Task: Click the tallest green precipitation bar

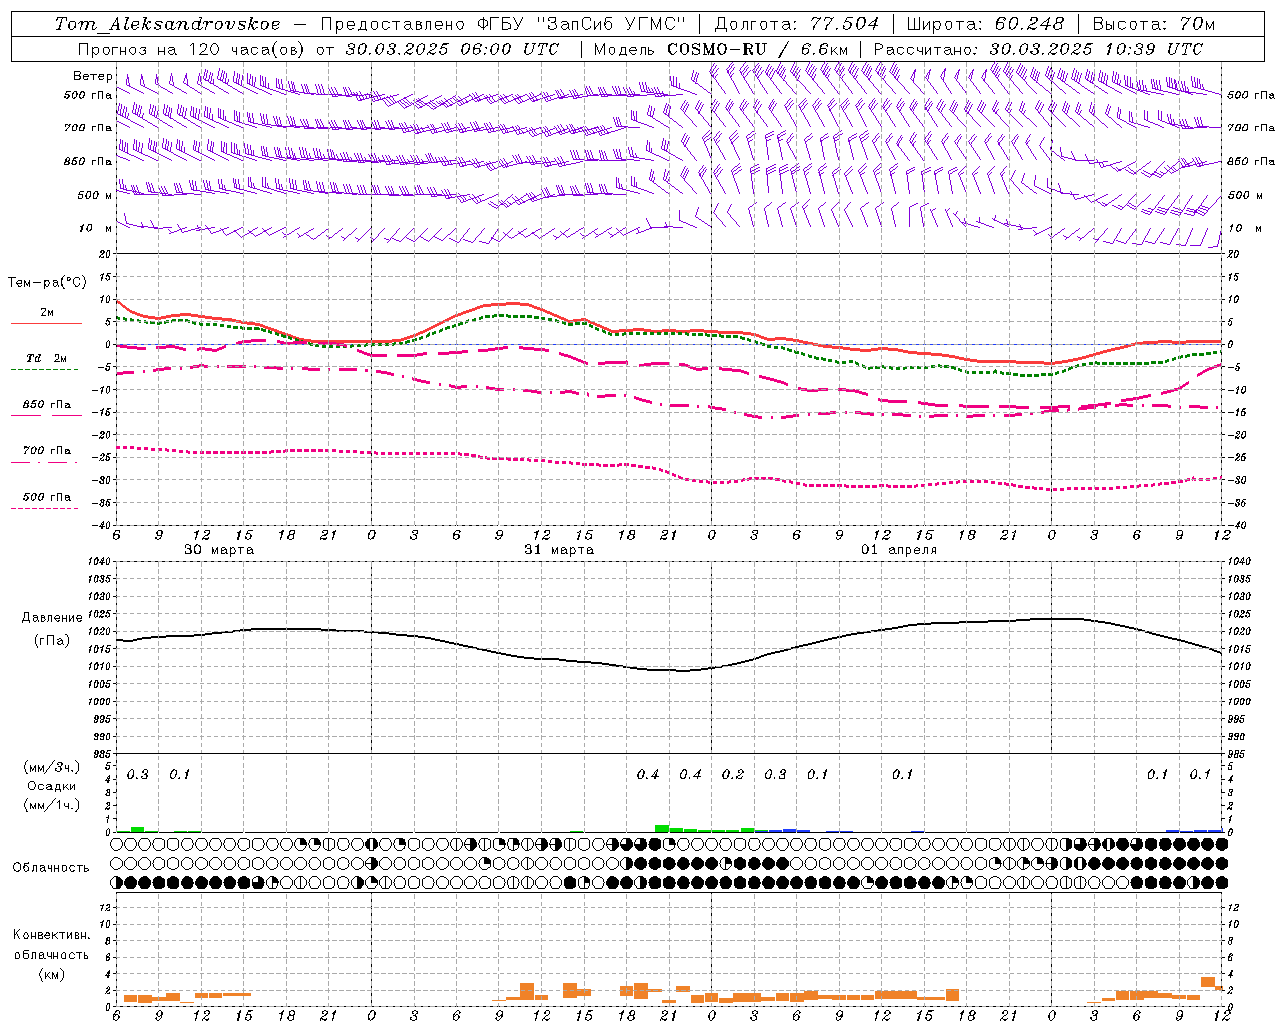Action: pos(662,828)
